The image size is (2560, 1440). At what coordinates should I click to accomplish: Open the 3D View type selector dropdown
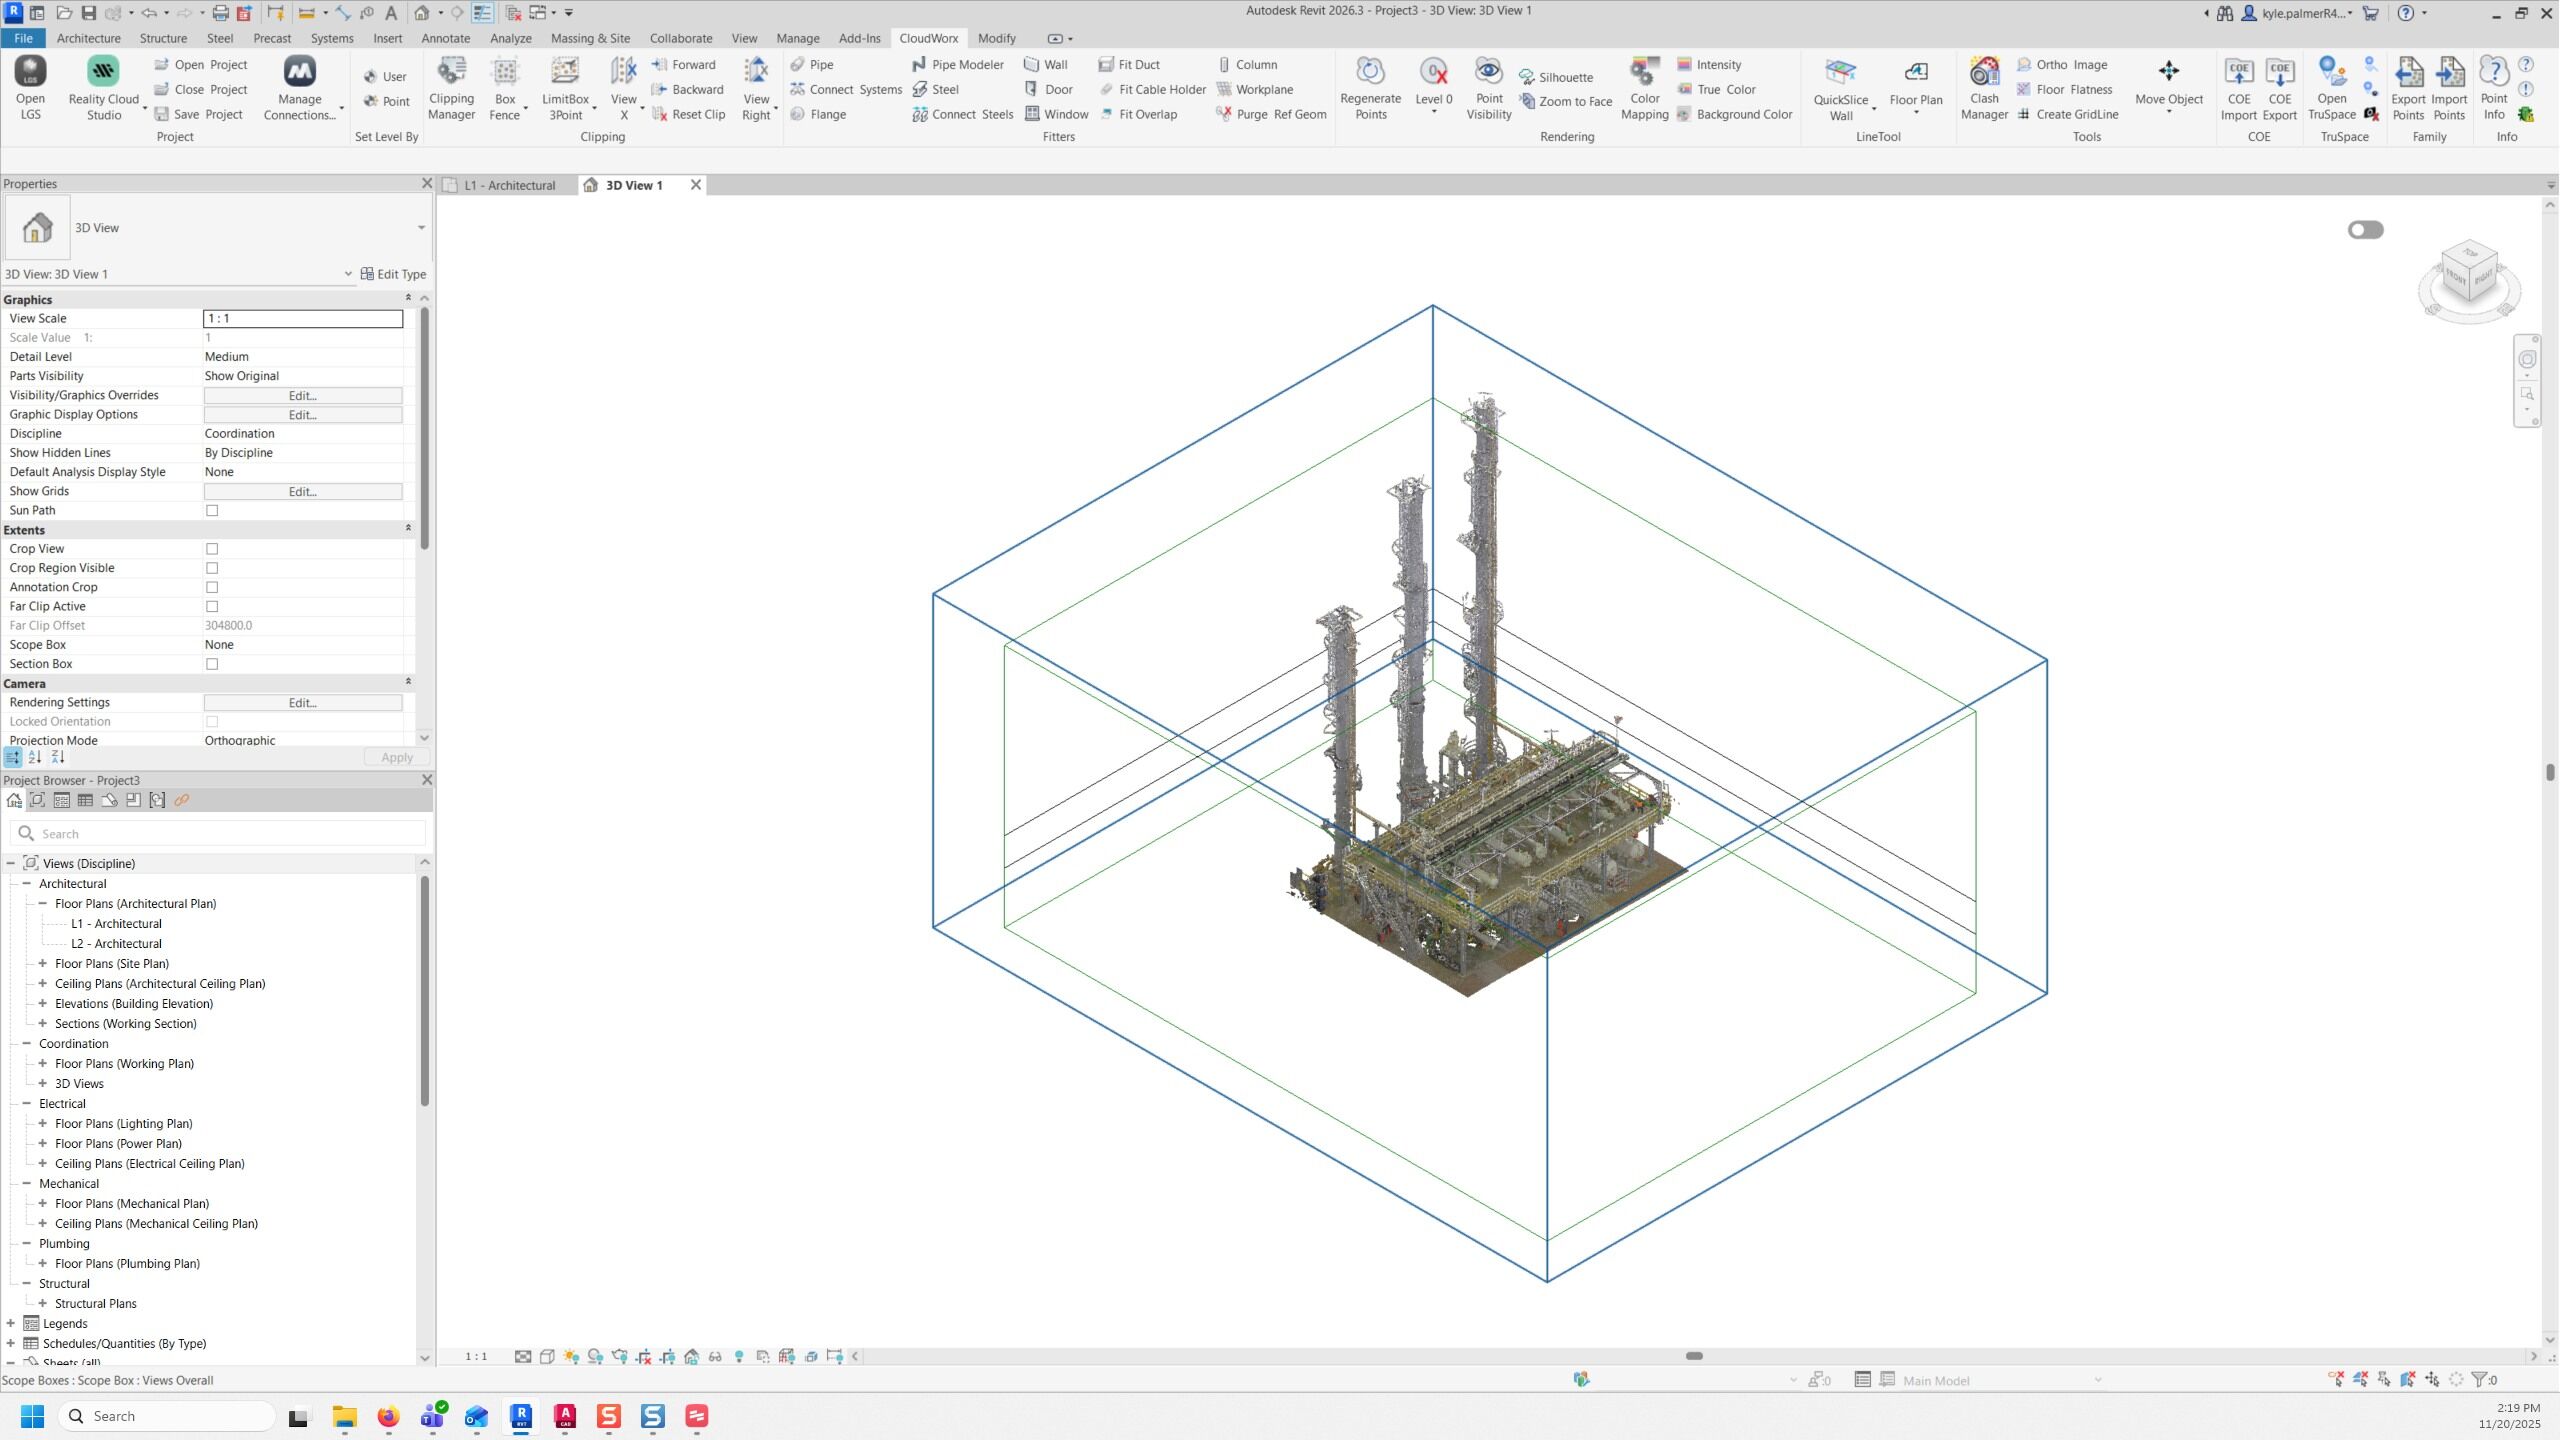pyautogui.click(x=421, y=228)
